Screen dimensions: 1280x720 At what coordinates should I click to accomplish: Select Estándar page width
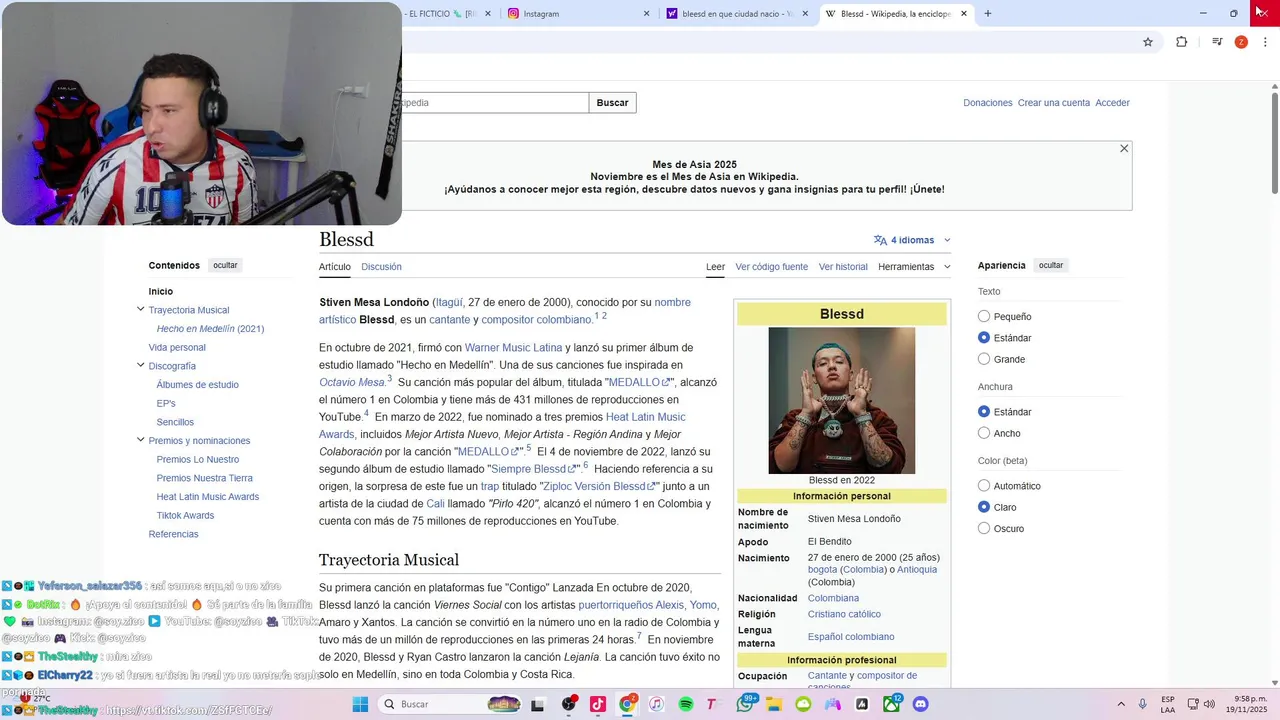tap(984, 412)
